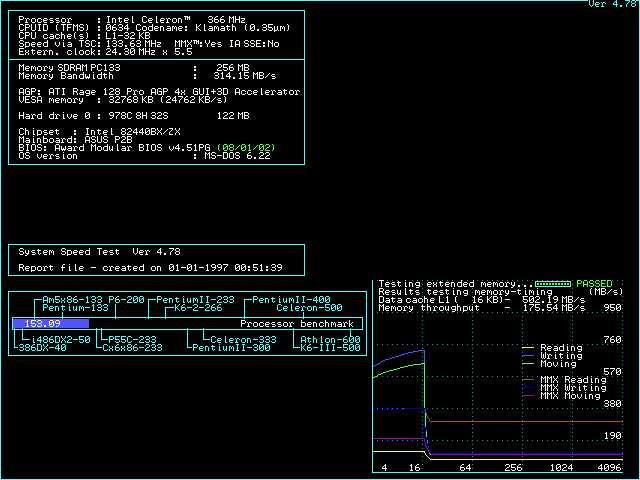The height and width of the screenshot is (480, 640).
Task: Click the Report file created on line
Action: (150, 268)
